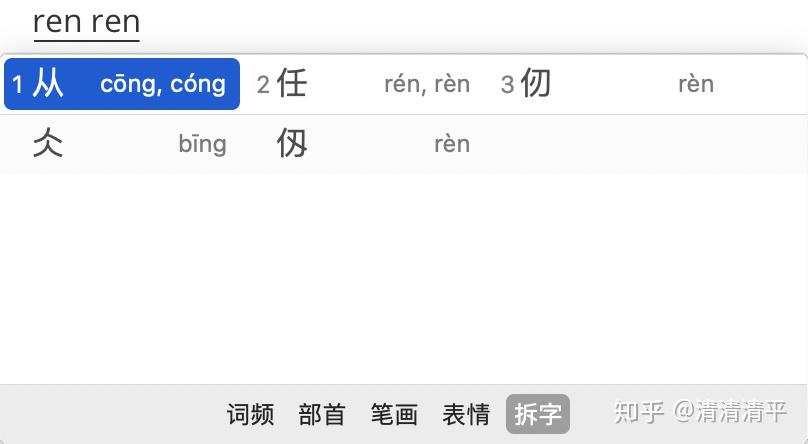
Task: Click the number 2 candidate index
Action: point(263,85)
